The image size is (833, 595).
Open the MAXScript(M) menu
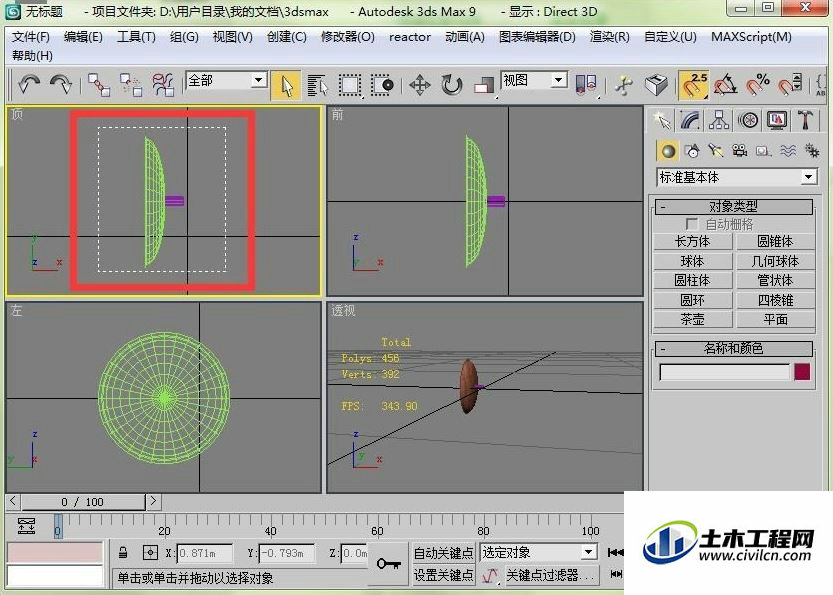(x=751, y=37)
